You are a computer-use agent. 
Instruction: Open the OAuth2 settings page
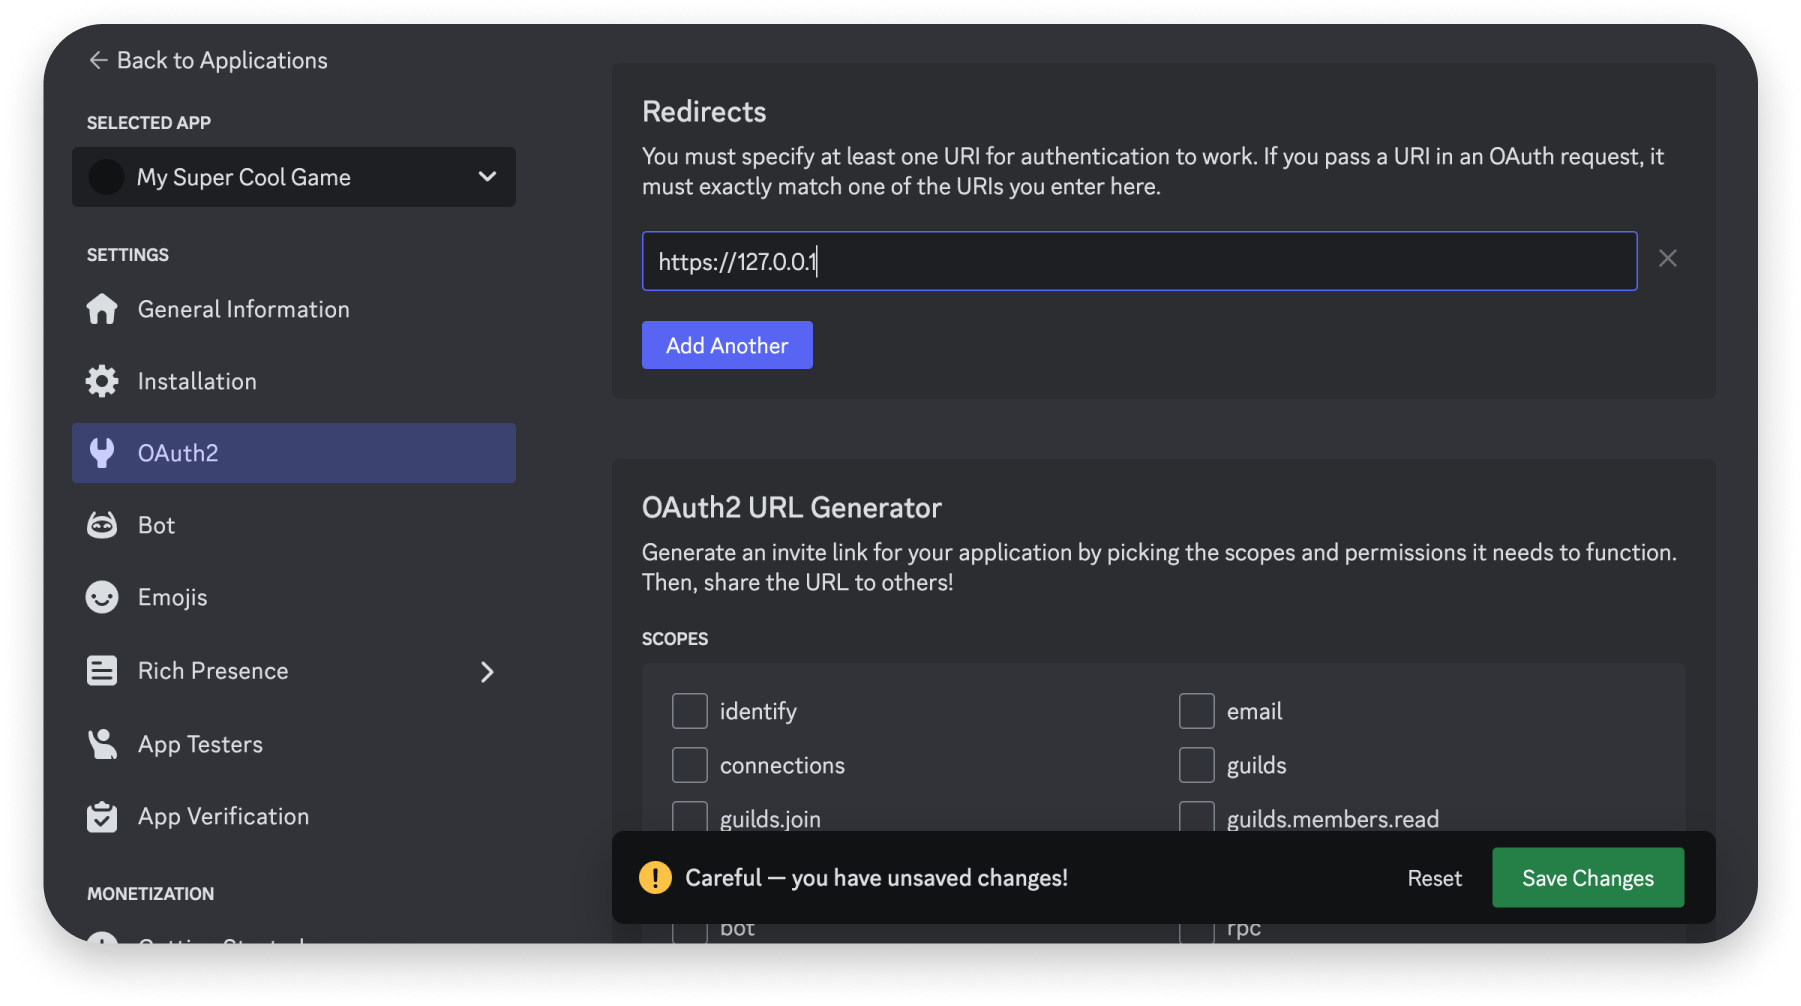[178, 453]
